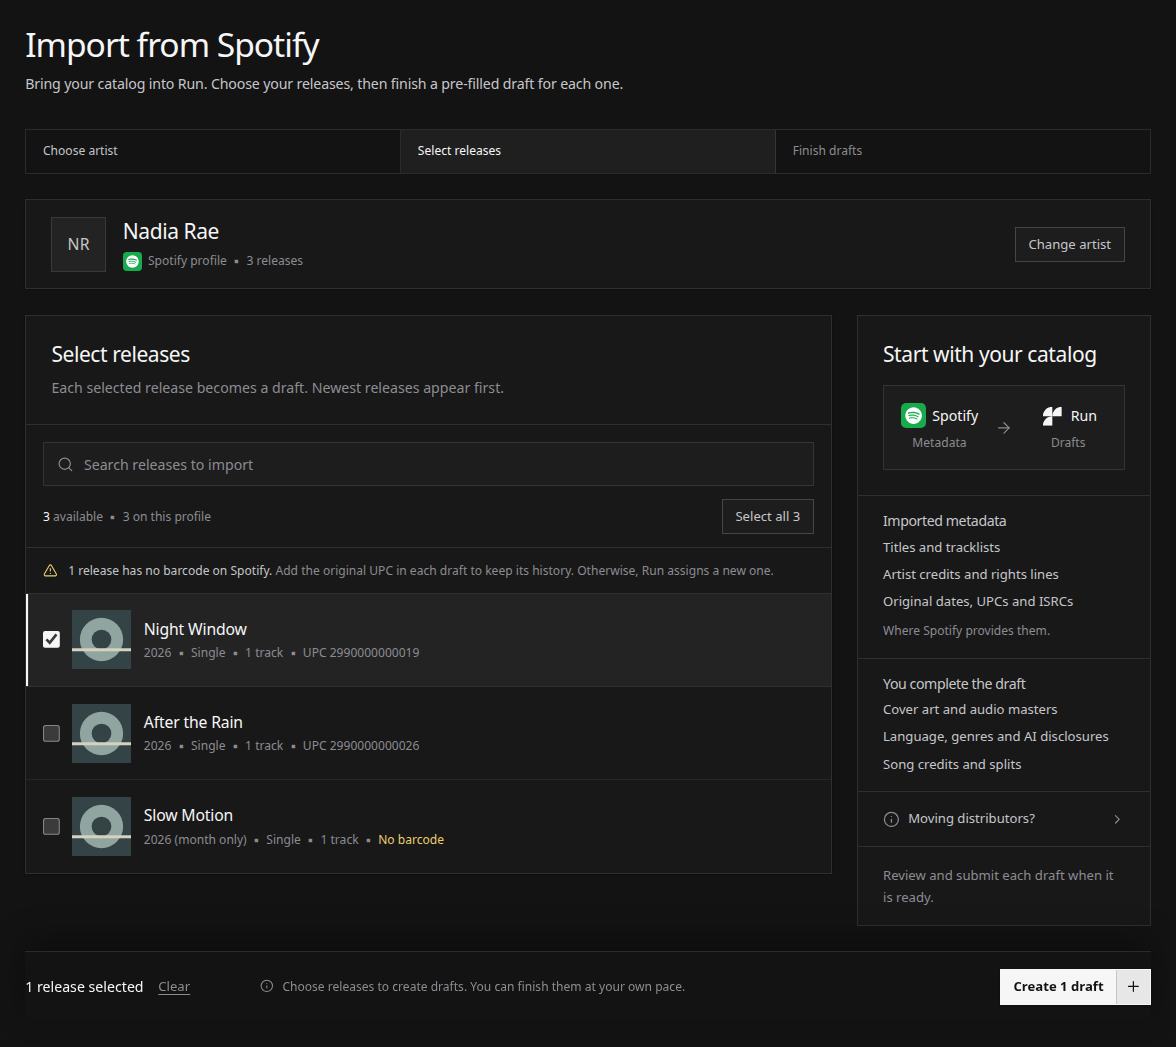Click the warning triangle icon in barcode notice

tap(50, 571)
